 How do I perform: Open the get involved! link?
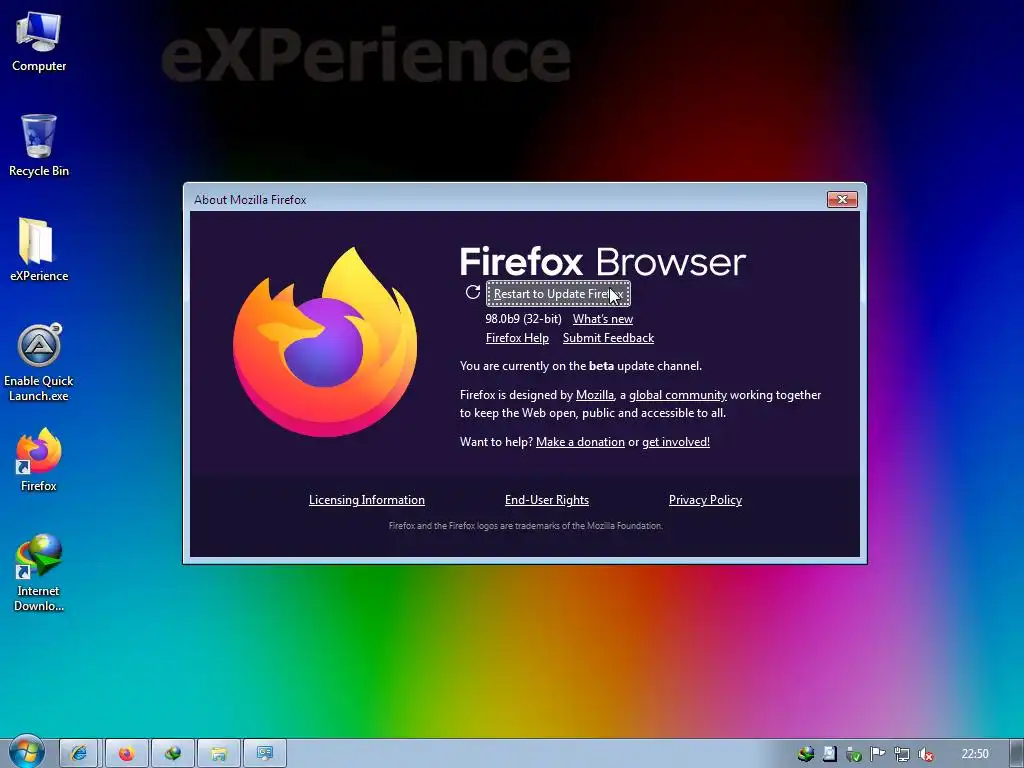tap(676, 441)
